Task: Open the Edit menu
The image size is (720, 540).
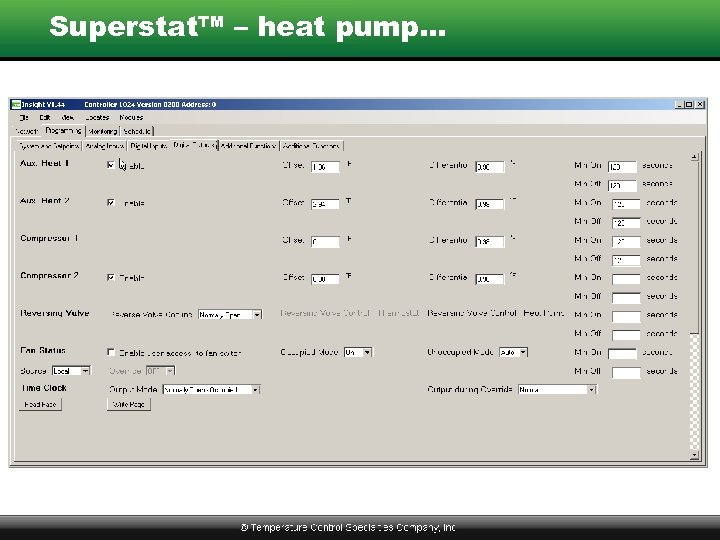Action: 45,118
